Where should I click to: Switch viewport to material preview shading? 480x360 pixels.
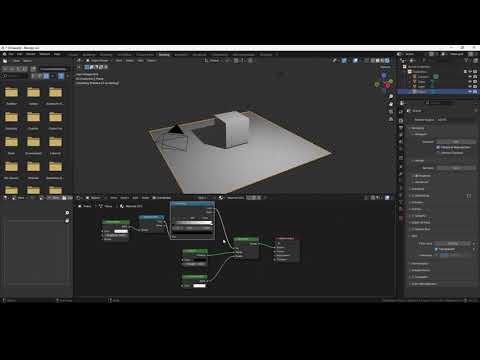pos(382,60)
